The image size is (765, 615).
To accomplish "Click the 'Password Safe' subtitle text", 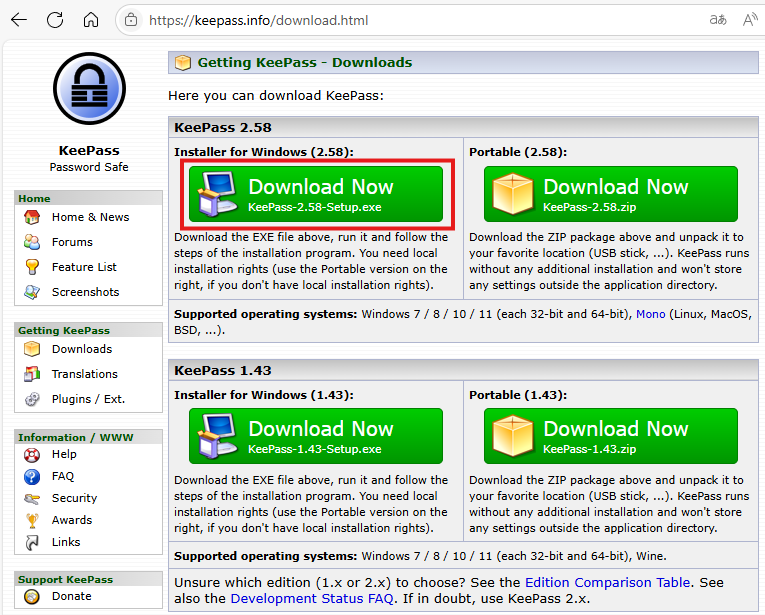I will pos(89,167).
